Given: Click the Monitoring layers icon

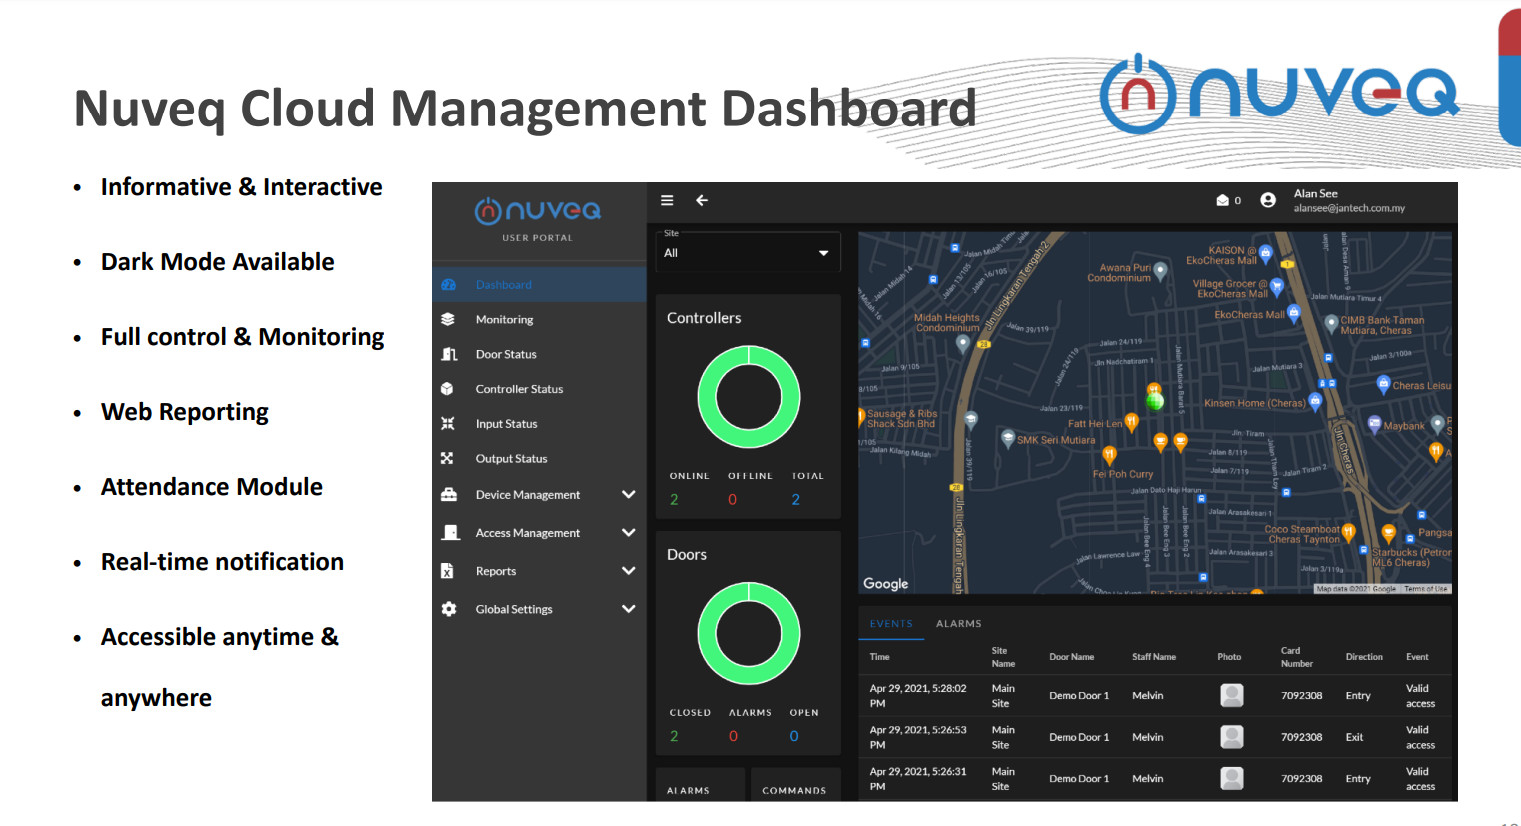Looking at the screenshot, I should tap(448, 319).
